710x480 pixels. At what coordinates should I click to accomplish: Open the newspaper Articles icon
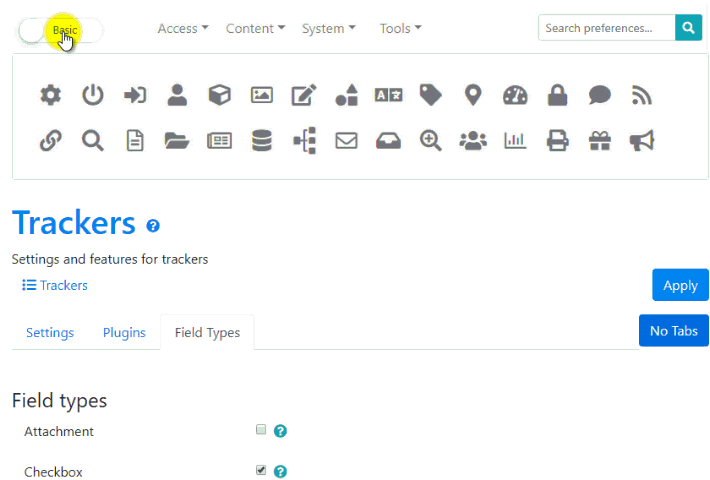tap(220, 140)
